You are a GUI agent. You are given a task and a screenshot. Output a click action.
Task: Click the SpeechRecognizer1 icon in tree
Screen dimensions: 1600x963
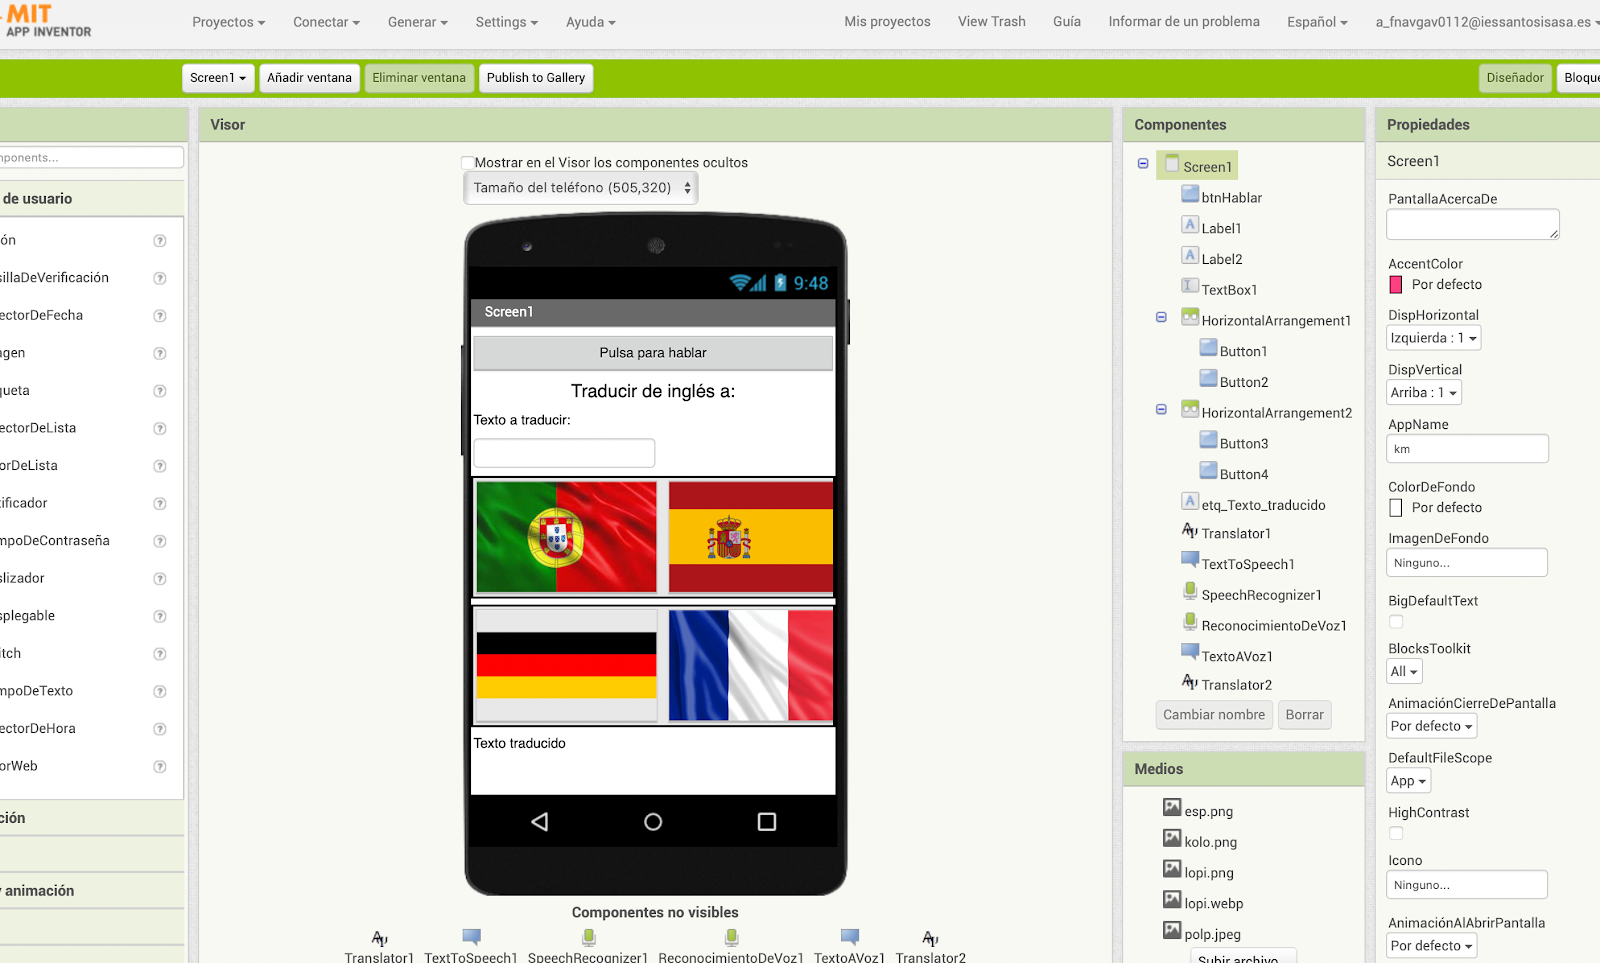coord(1190,592)
